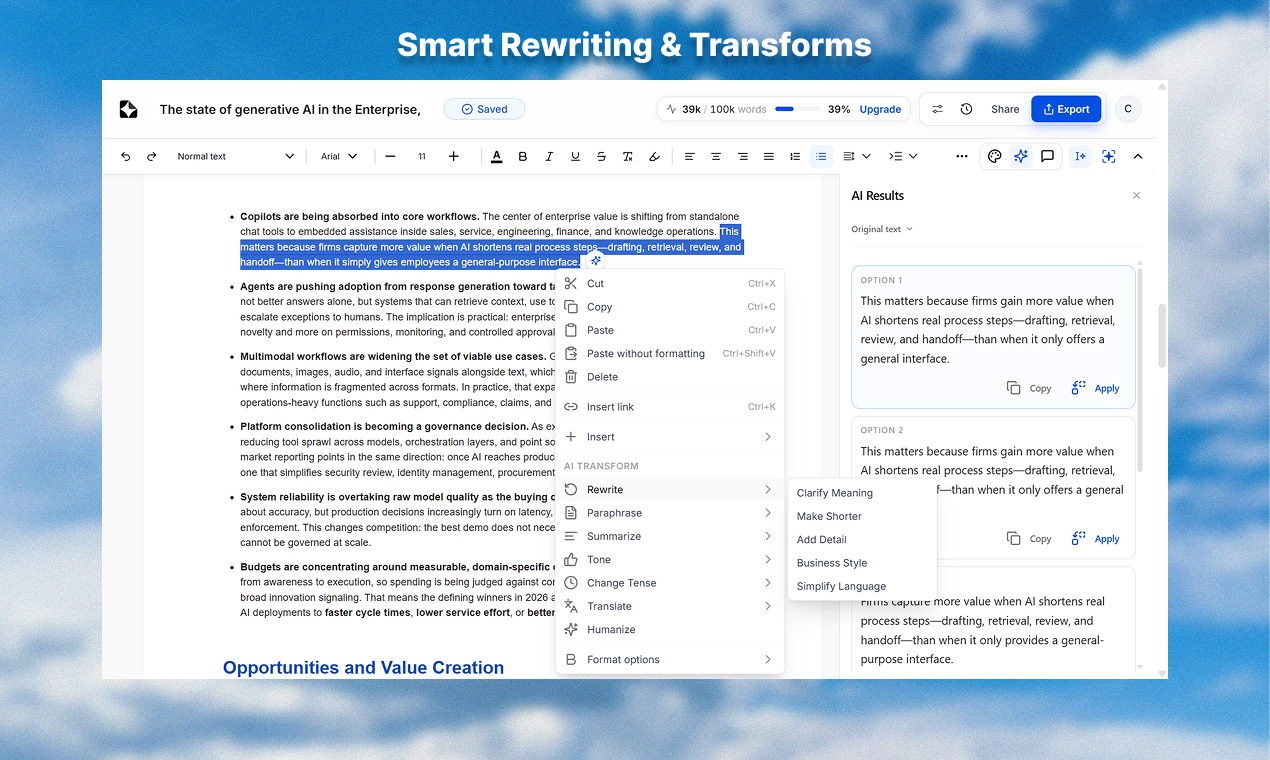
Task: Copy the Option 2 result
Action: 1029,538
